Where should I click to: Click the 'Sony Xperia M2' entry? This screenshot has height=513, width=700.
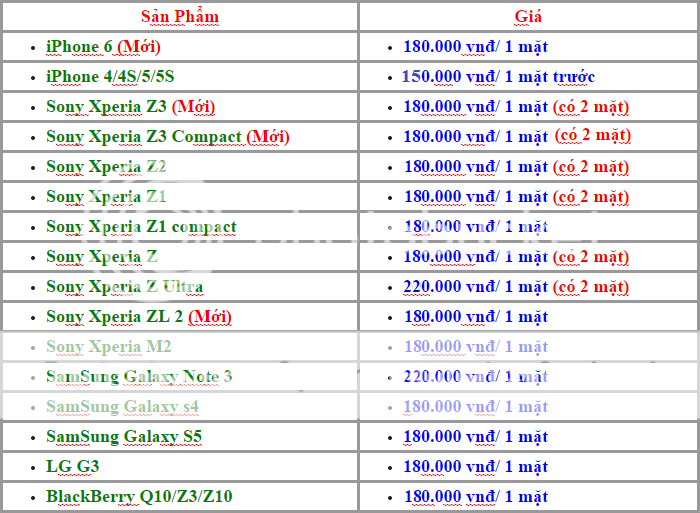(x=108, y=346)
